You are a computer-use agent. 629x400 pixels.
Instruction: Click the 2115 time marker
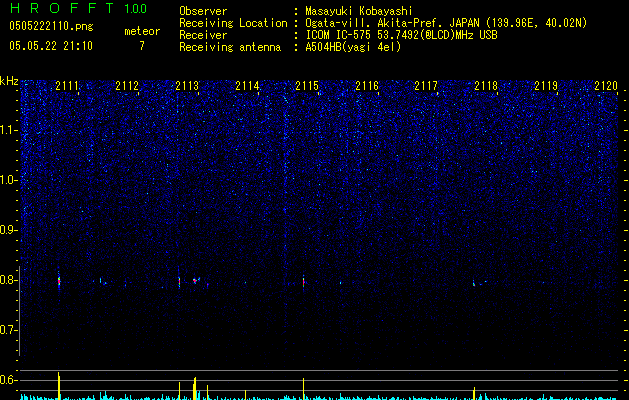click(x=307, y=85)
